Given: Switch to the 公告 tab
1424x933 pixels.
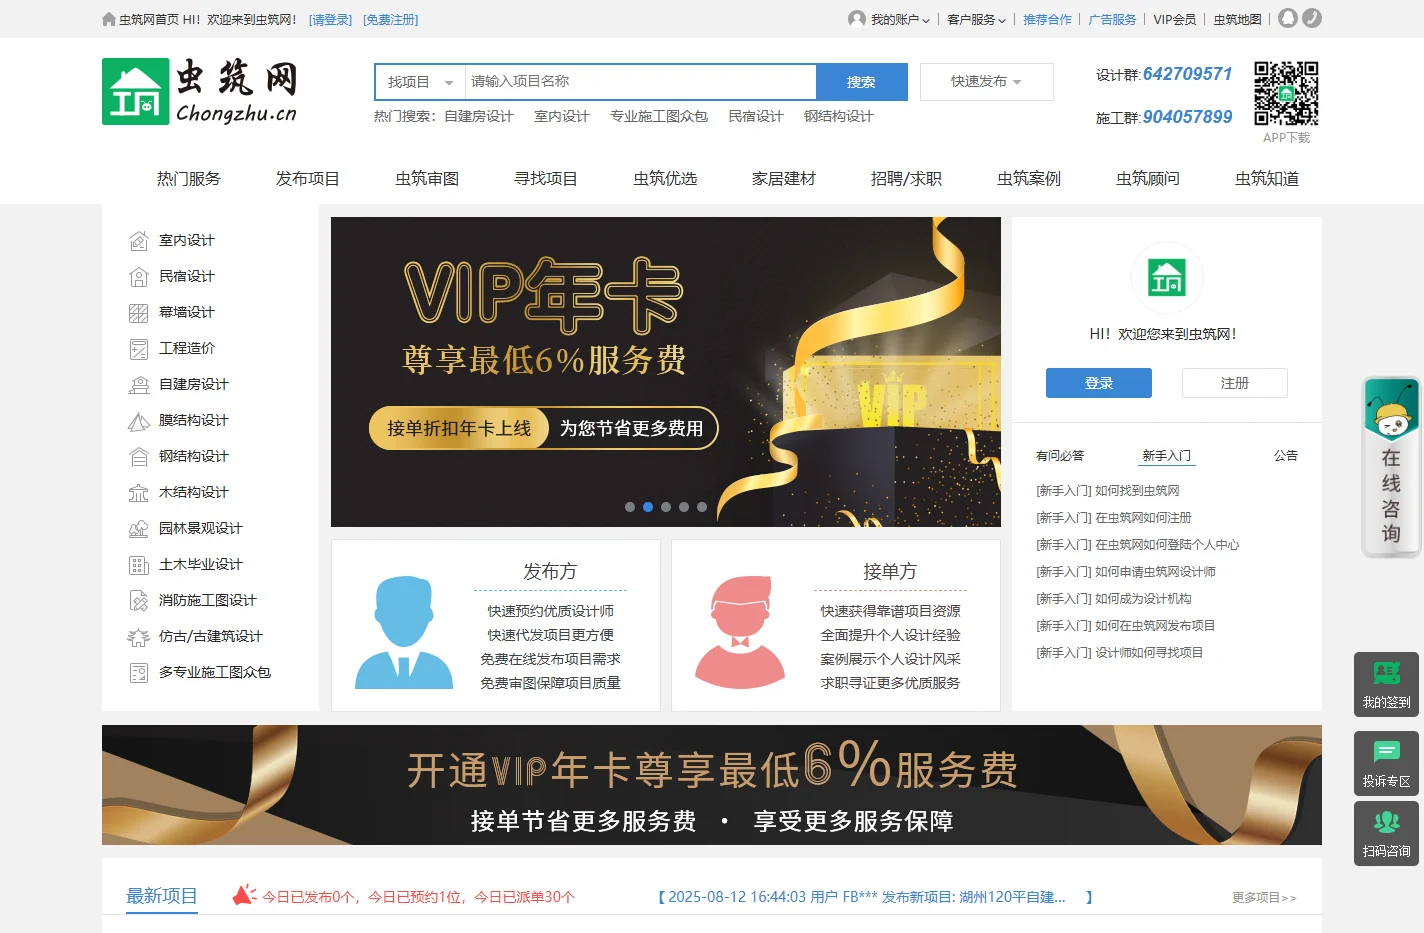Looking at the screenshot, I should [1286, 456].
